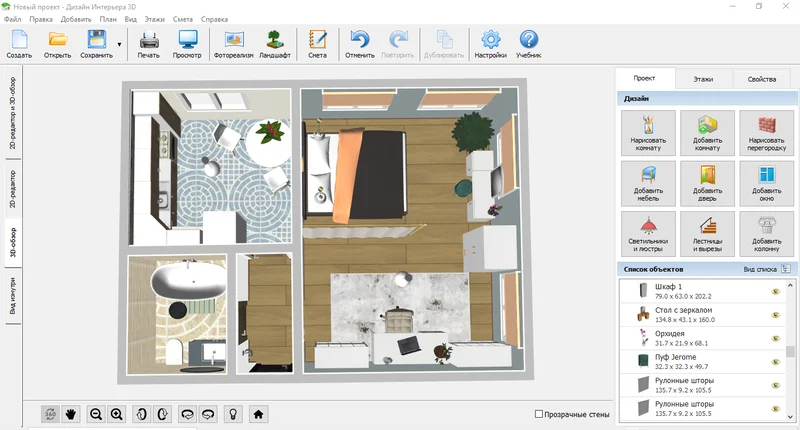Click the Отменить undo arrow

pos(359,44)
